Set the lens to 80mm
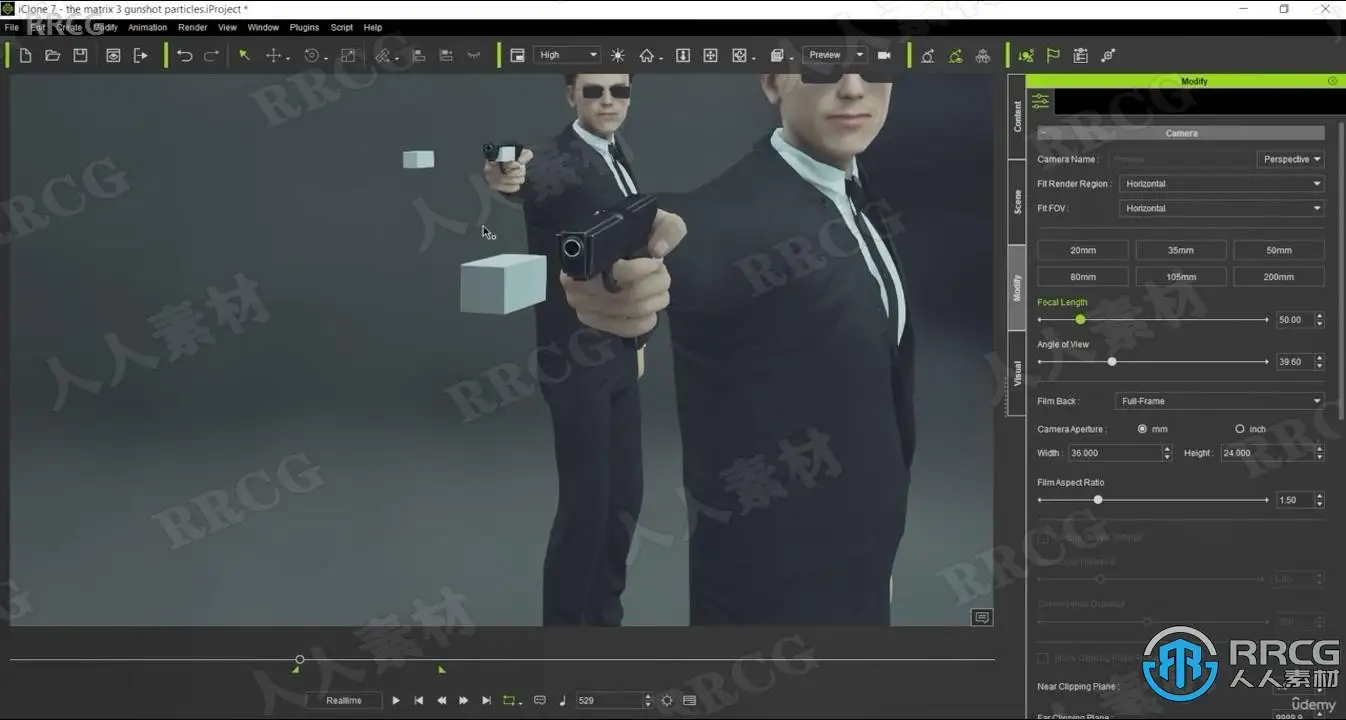Image resolution: width=1346 pixels, height=720 pixels. [x=1083, y=277]
